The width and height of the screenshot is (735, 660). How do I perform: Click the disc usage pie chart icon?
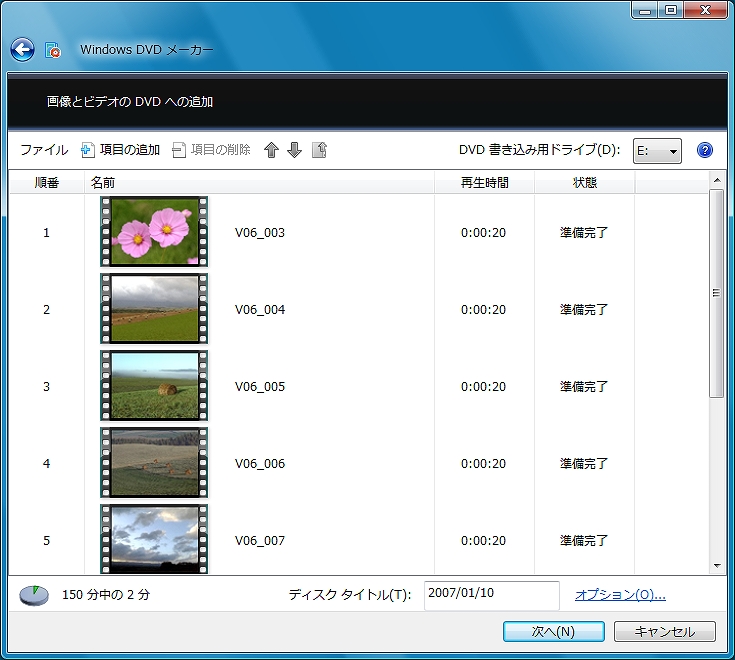click(34, 595)
